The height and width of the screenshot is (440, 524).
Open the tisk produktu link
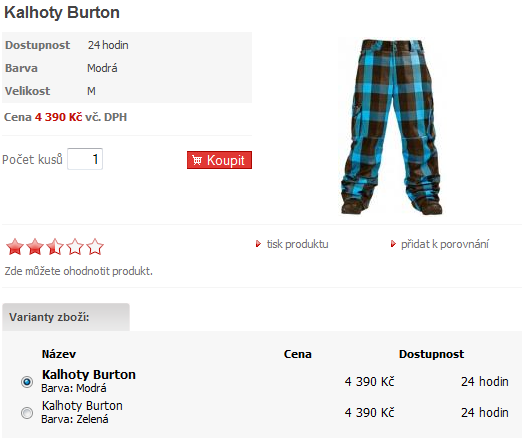(x=297, y=244)
